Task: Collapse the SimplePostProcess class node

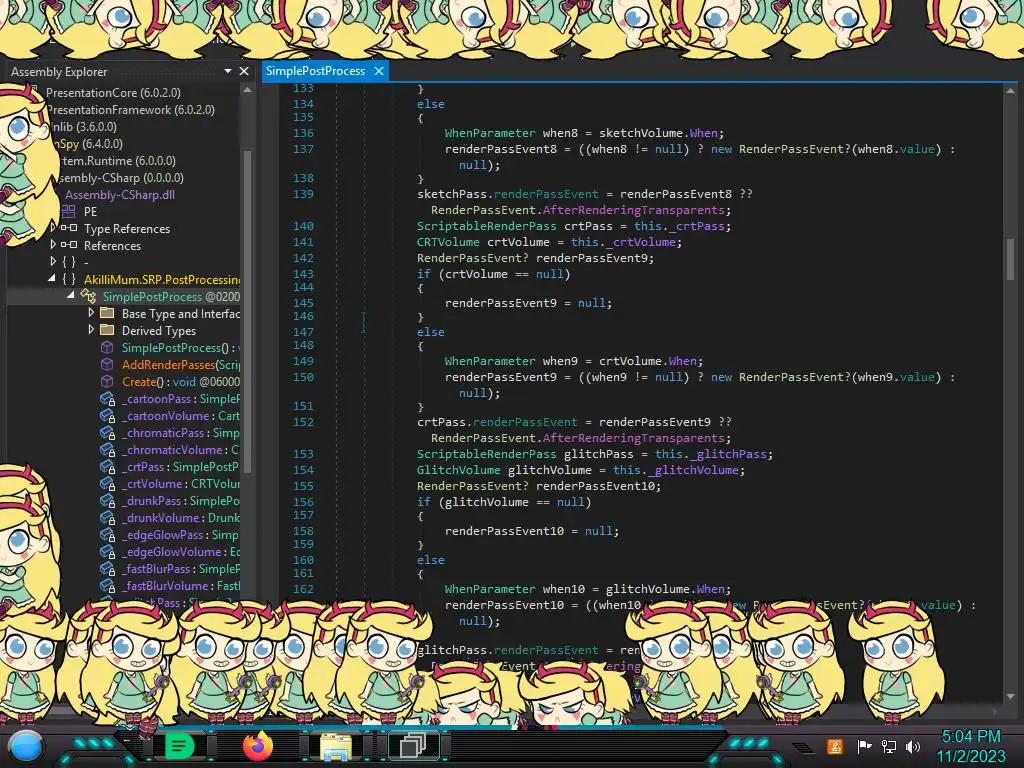Action: point(71,296)
